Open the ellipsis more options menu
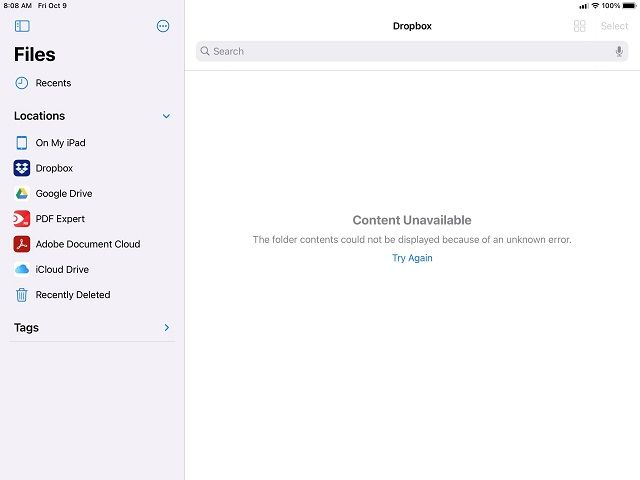 click(164, 26)
